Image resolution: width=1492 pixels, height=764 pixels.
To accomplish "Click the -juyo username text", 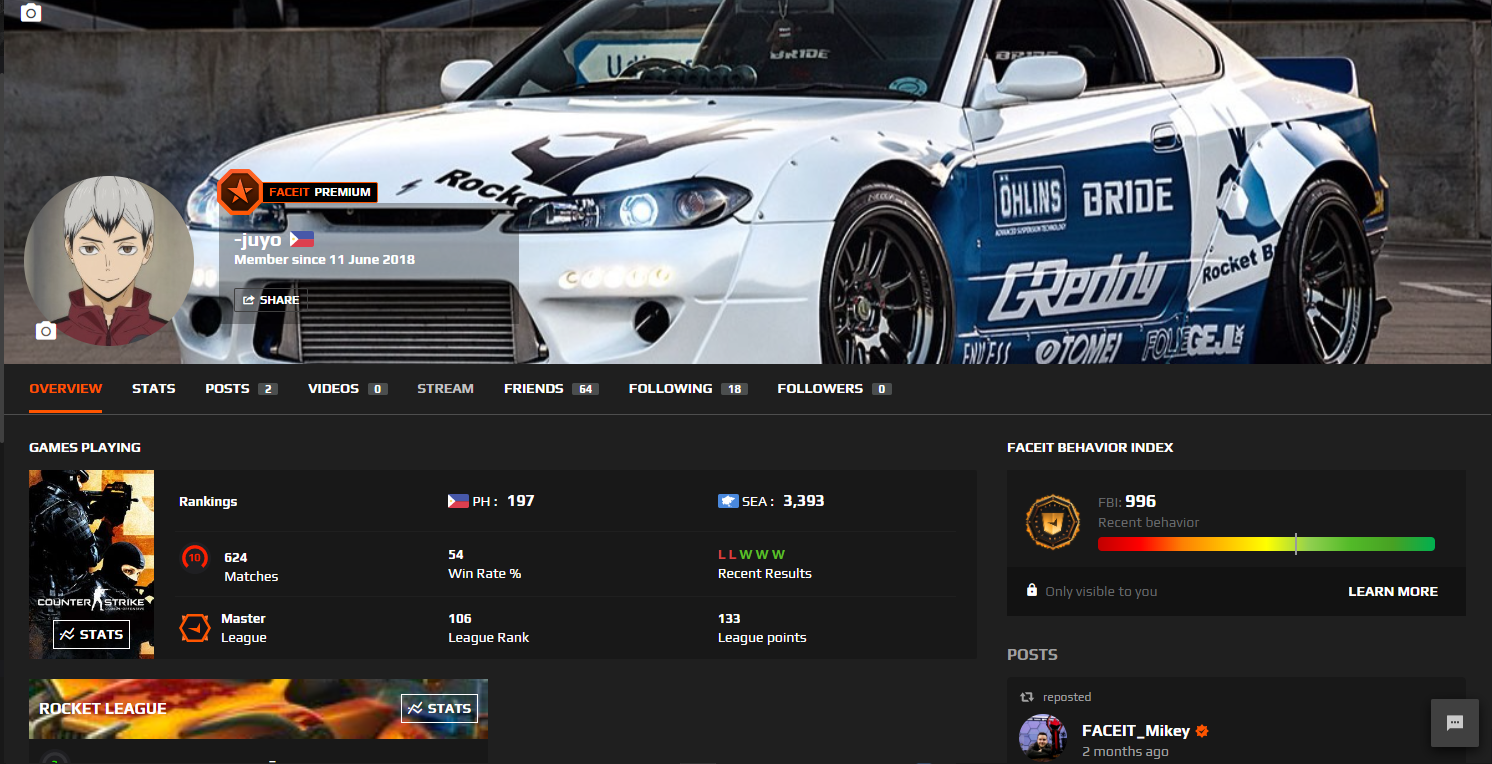I will pos(258,240).
